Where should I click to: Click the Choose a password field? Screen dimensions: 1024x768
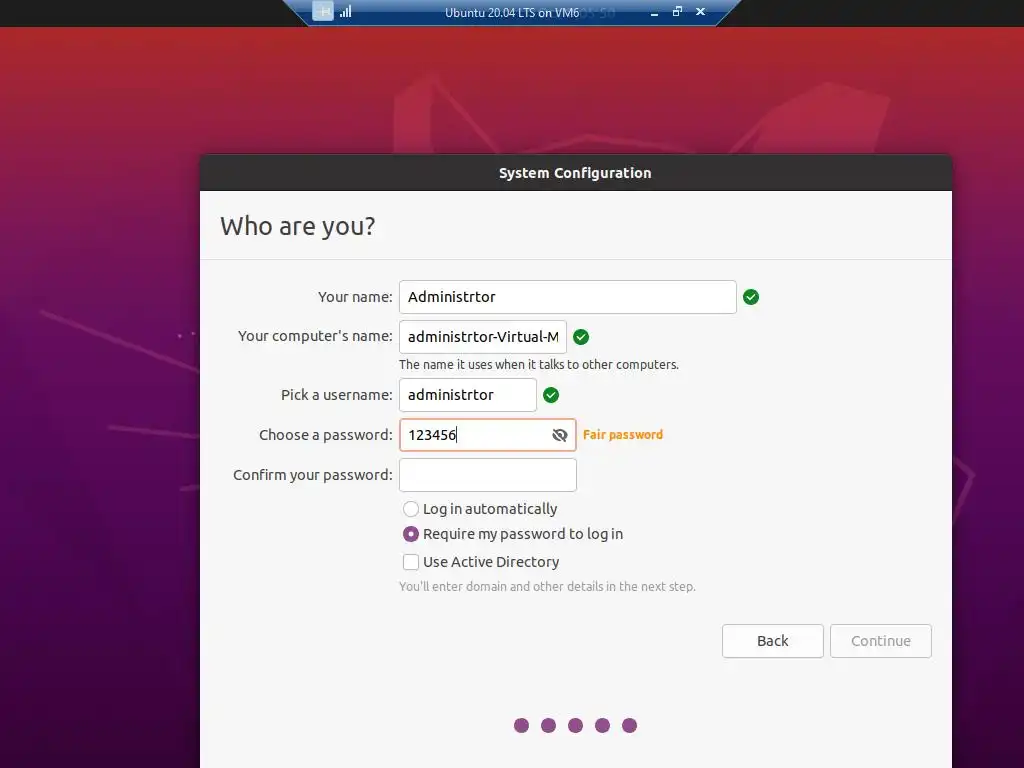pyautogui.click(x=488, y=435)
